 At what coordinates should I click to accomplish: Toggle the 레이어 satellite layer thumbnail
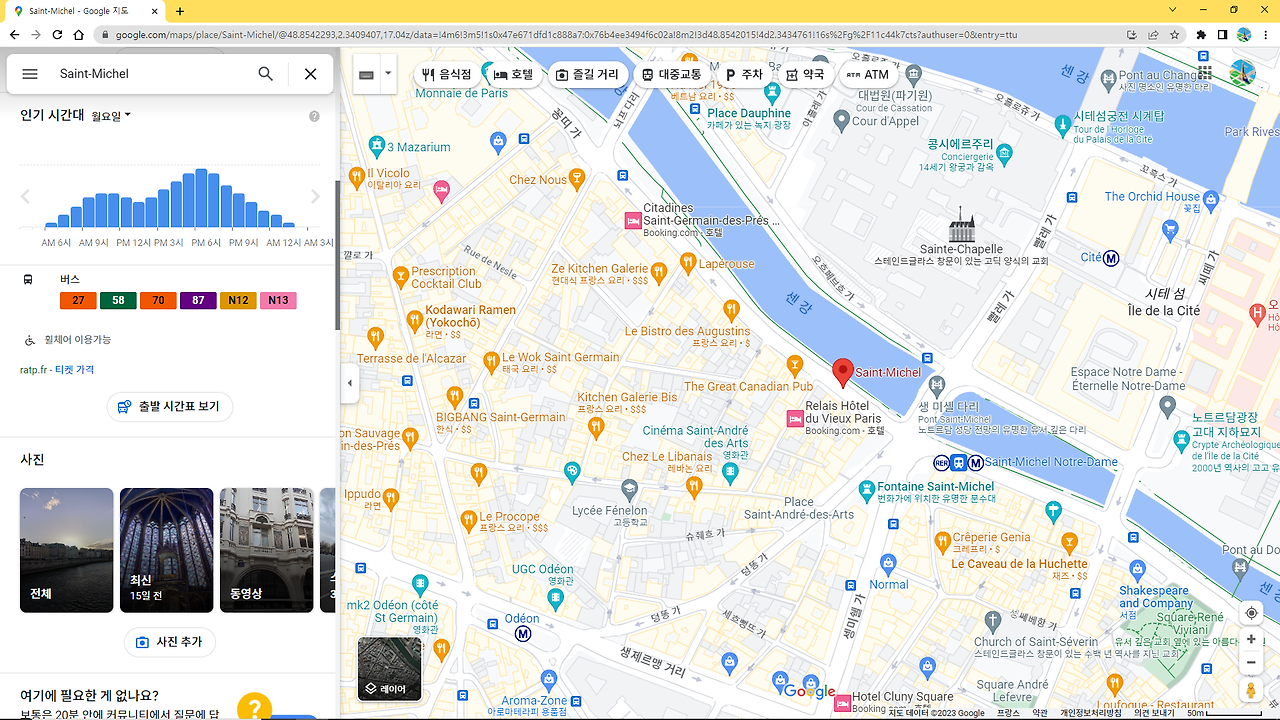click(390, 669)
